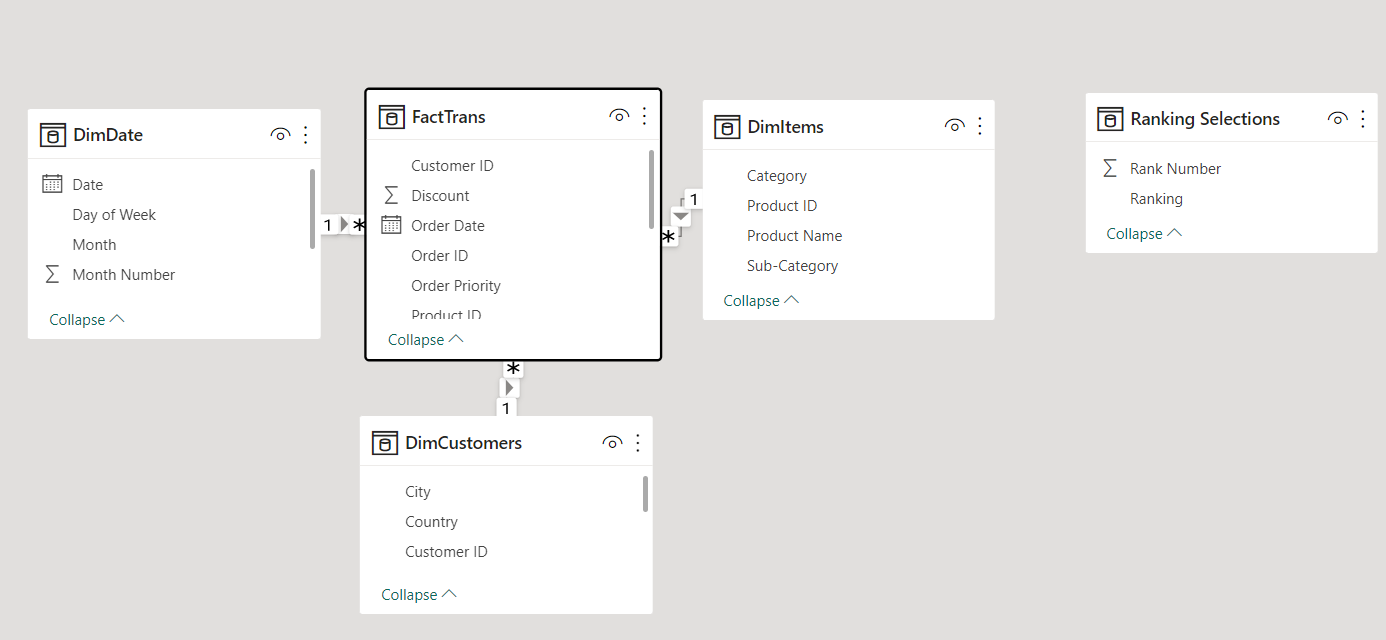Click the sigma icon beside Rank Number

click(x=1109, y=168)
